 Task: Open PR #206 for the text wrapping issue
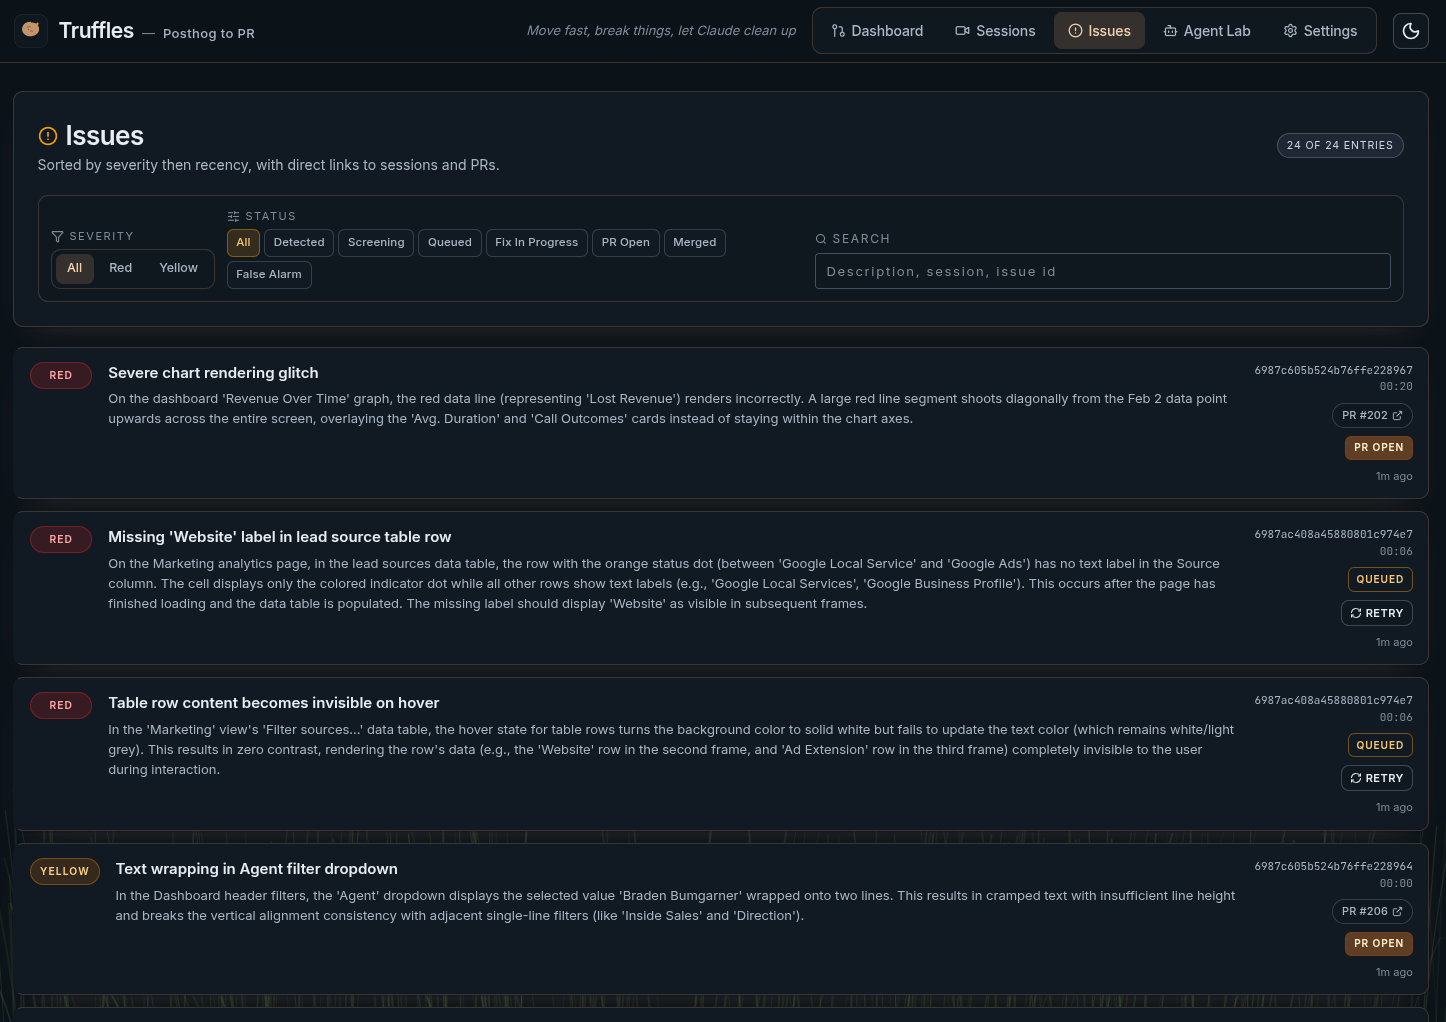coord(1372,911)
